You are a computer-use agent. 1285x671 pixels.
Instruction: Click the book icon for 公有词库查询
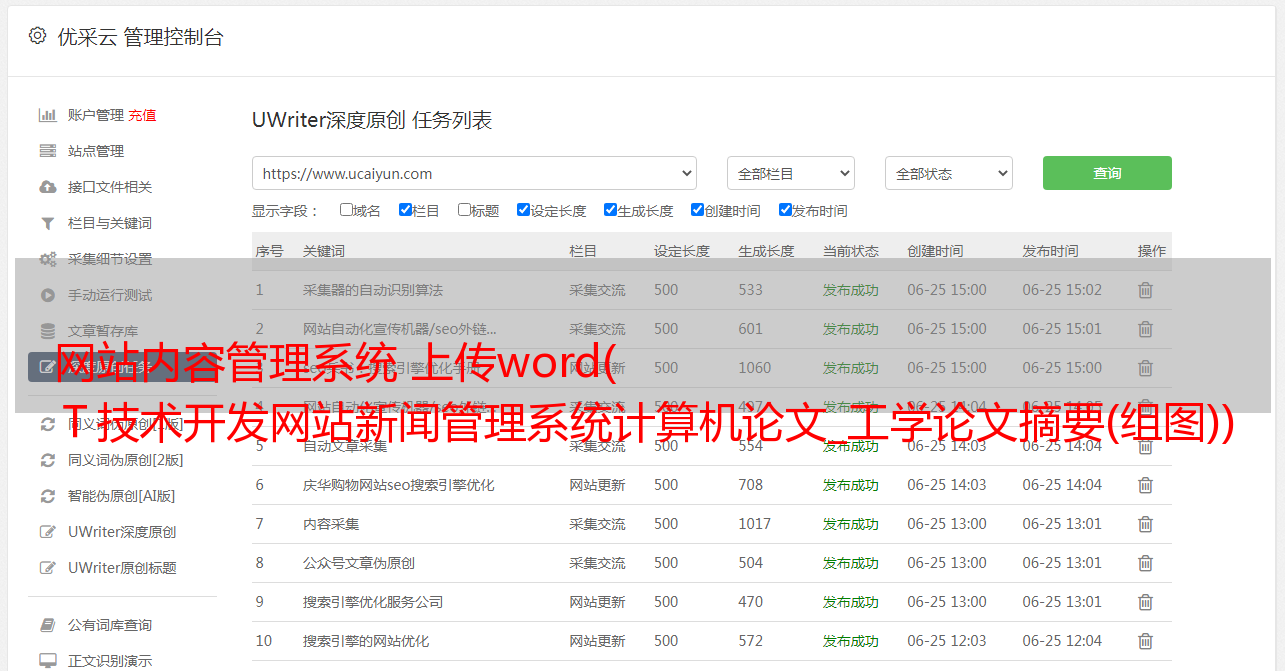coord(47,625)
